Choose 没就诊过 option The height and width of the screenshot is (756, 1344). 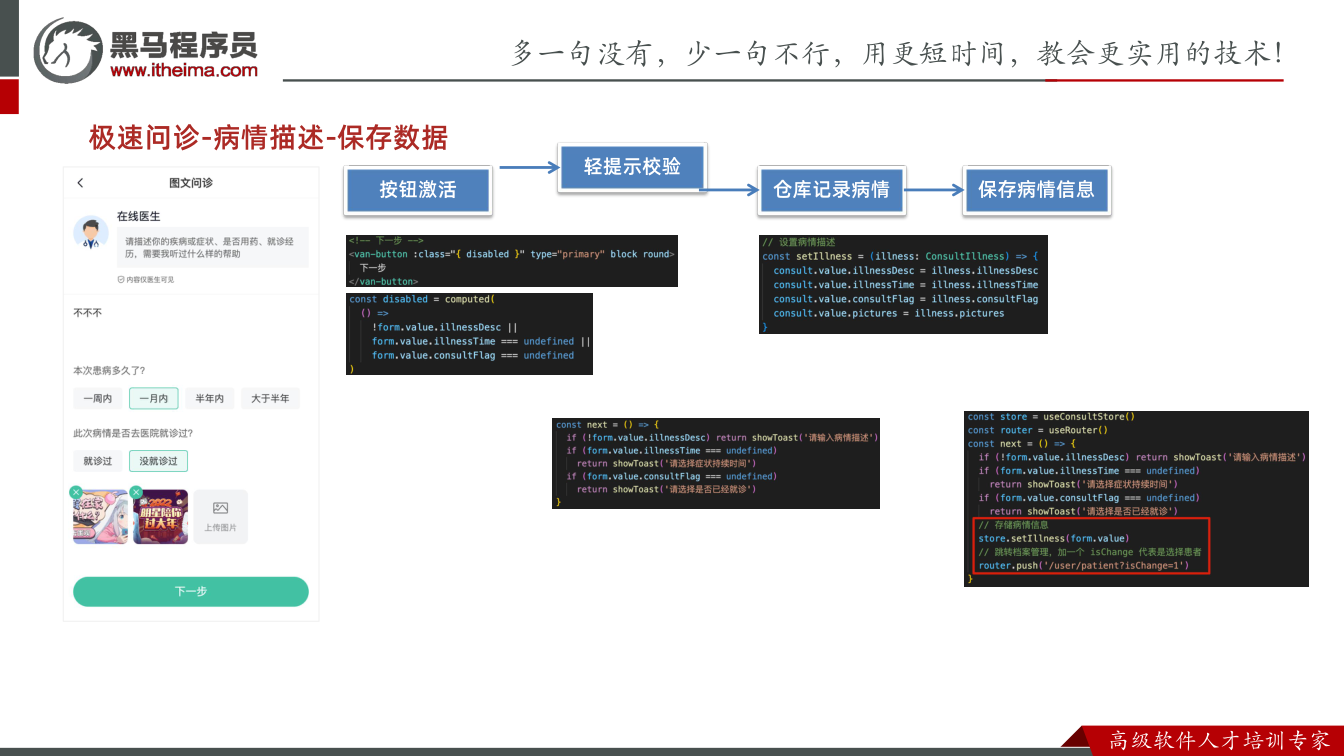click(x=159, y=461)
